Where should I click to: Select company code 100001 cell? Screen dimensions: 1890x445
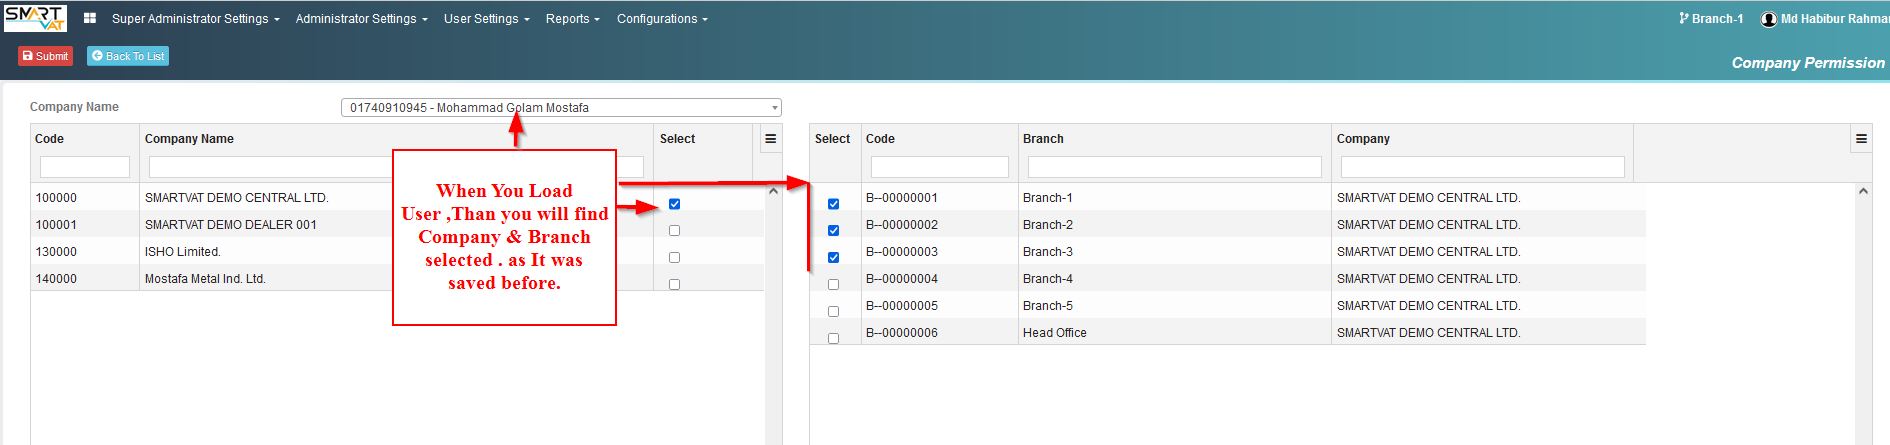click(x=56, y=225)
